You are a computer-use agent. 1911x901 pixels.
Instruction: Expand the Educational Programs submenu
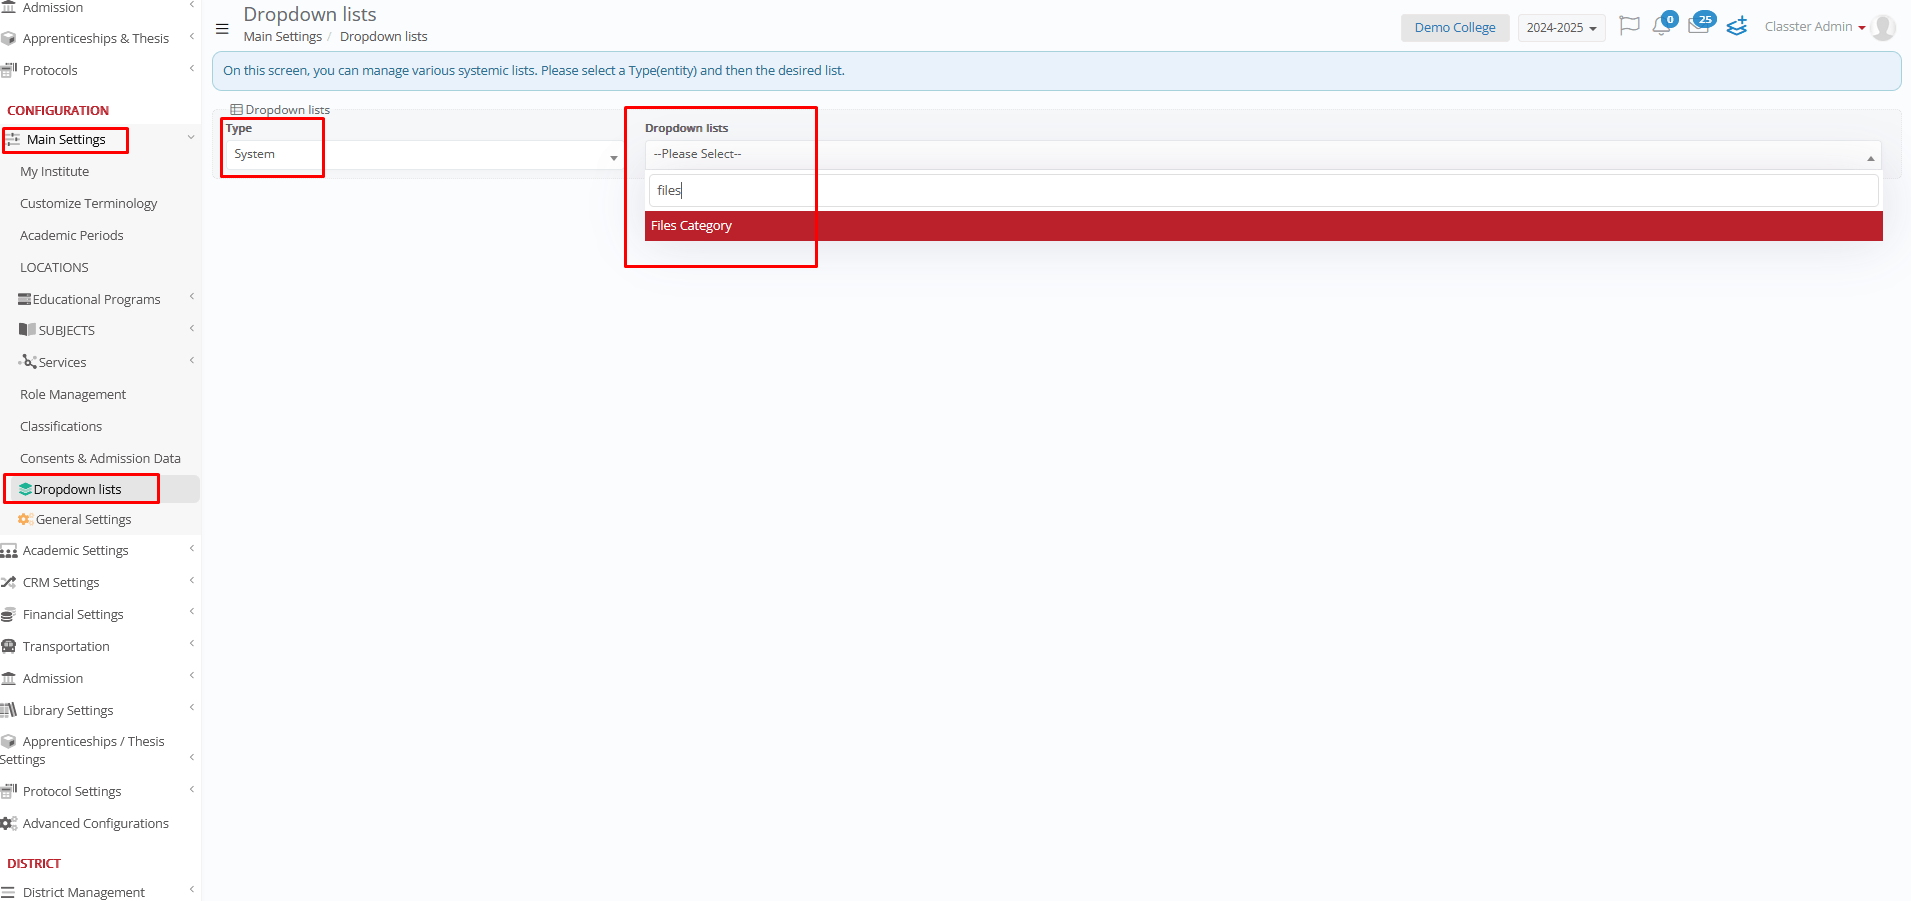(96, 300)
